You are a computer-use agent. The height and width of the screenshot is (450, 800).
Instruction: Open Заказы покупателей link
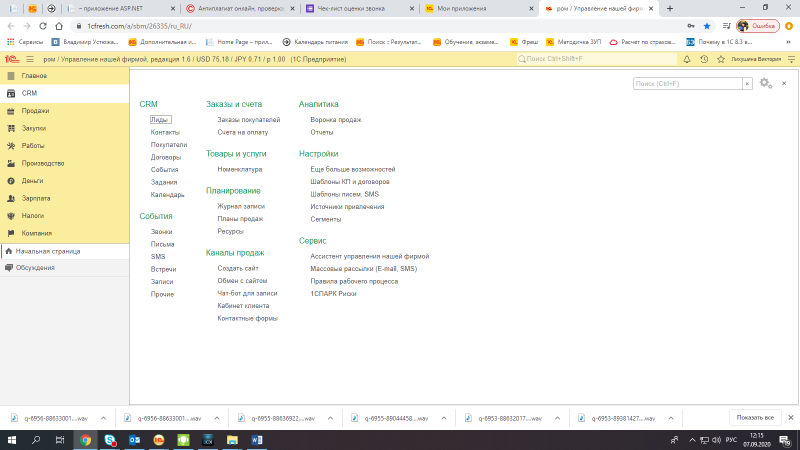pyautogui.click(x=248, y=120)
